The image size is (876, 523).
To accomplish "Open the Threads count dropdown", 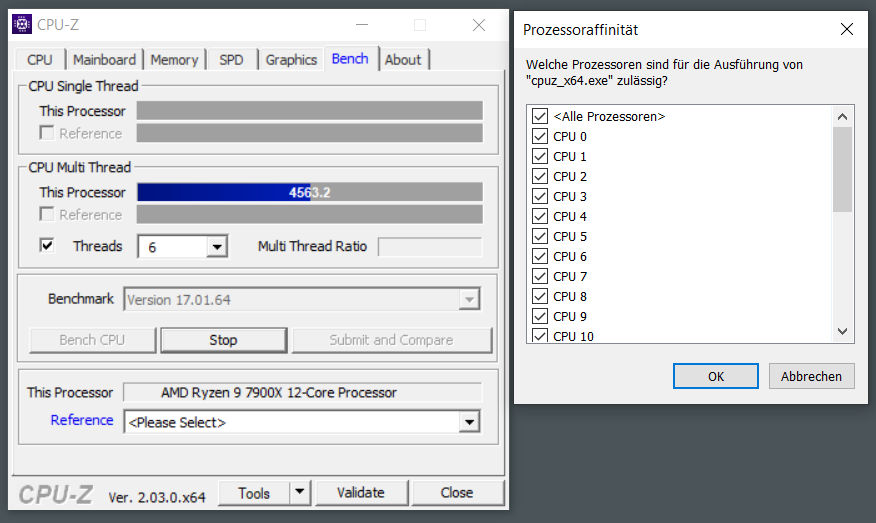I will click(216, 246).
